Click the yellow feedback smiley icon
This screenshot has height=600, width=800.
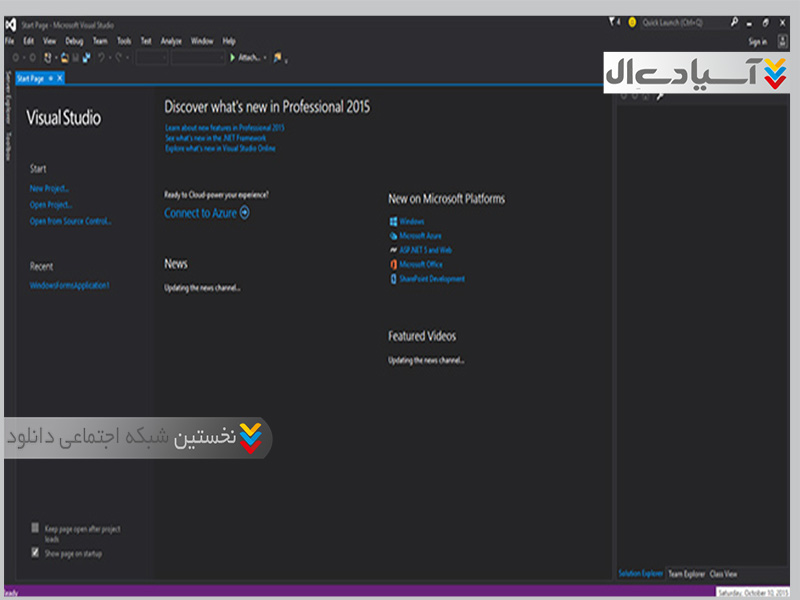[x=632, y=21]
